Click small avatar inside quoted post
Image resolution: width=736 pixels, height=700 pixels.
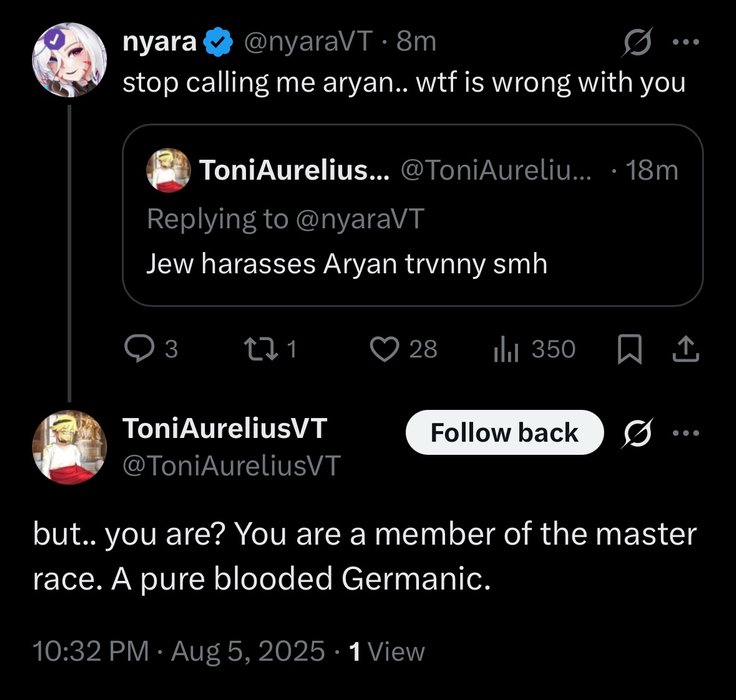[169, 170]
